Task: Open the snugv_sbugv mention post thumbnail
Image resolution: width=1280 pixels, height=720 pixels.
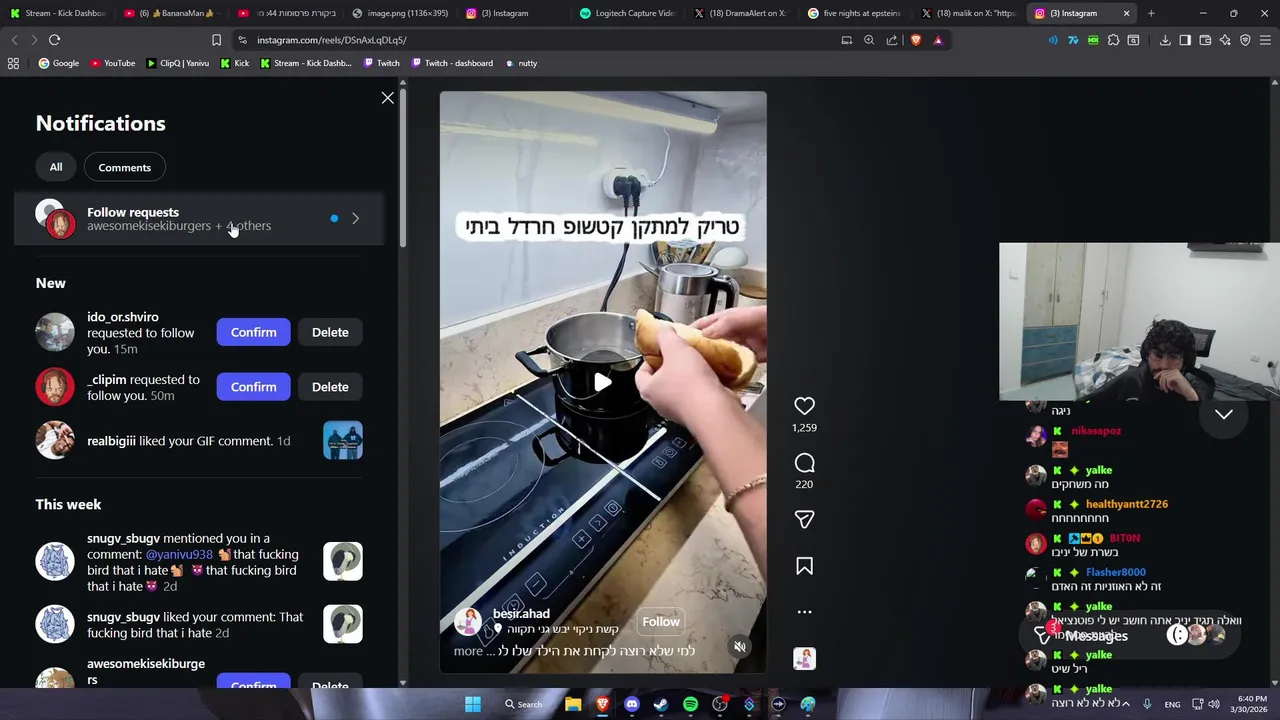Action: click(343, 561)
